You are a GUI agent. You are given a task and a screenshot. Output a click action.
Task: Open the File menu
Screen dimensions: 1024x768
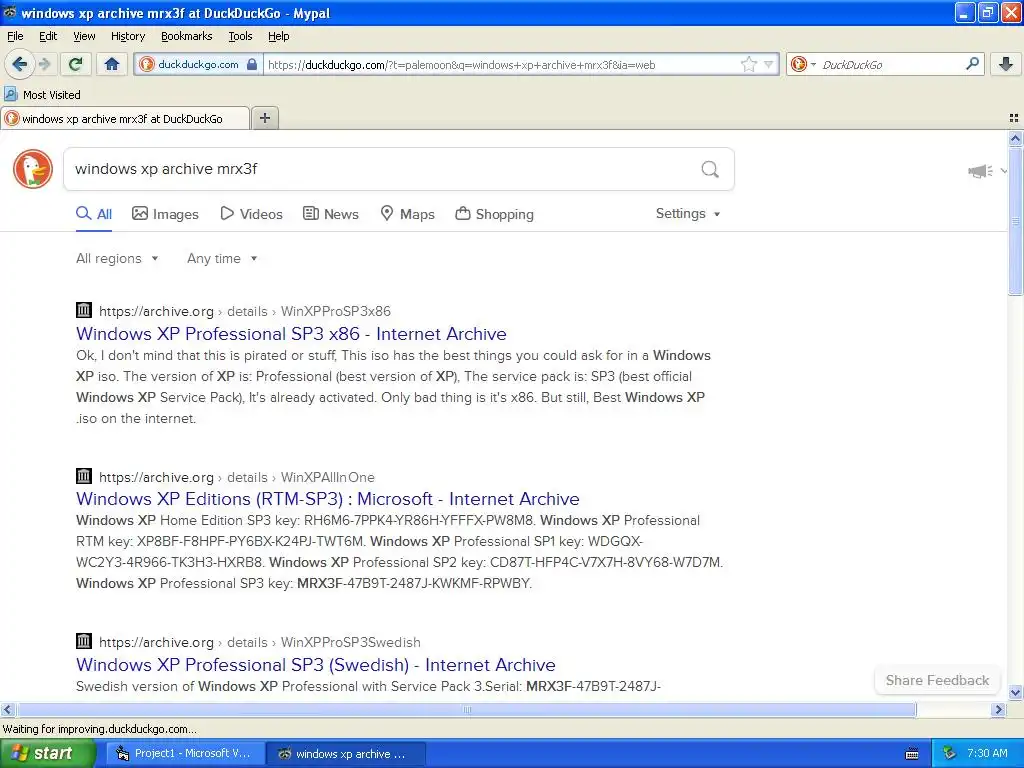(15, 36)
